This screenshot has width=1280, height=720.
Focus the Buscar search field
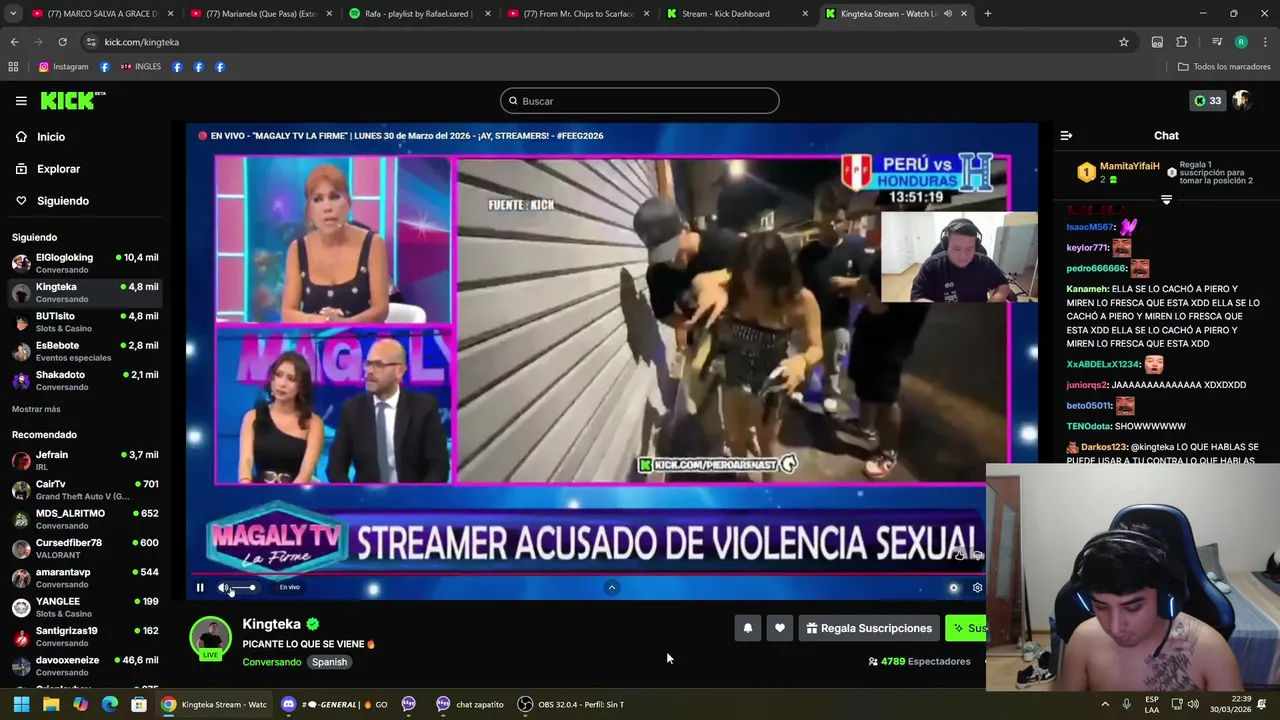click(640, 101)
